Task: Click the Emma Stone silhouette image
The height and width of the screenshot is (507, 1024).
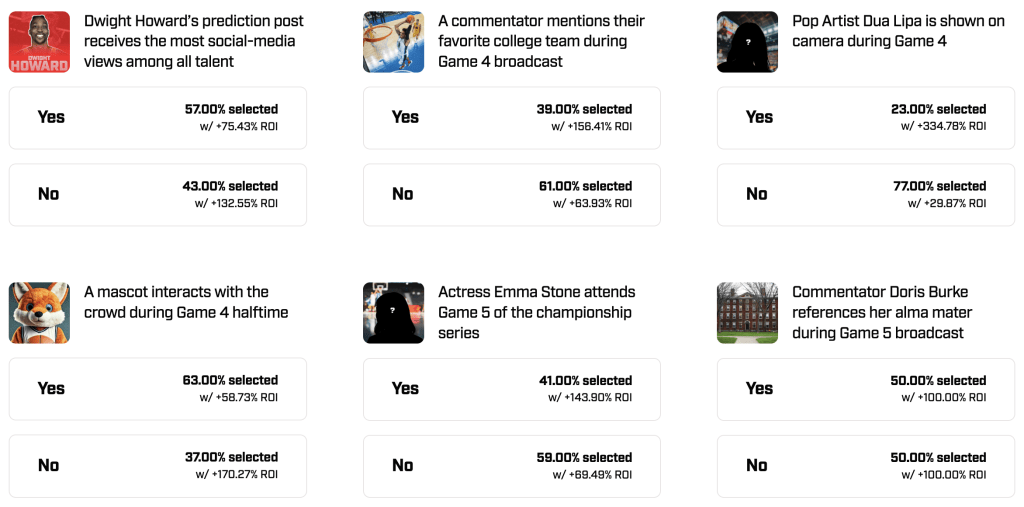Action: click(393, 313)
